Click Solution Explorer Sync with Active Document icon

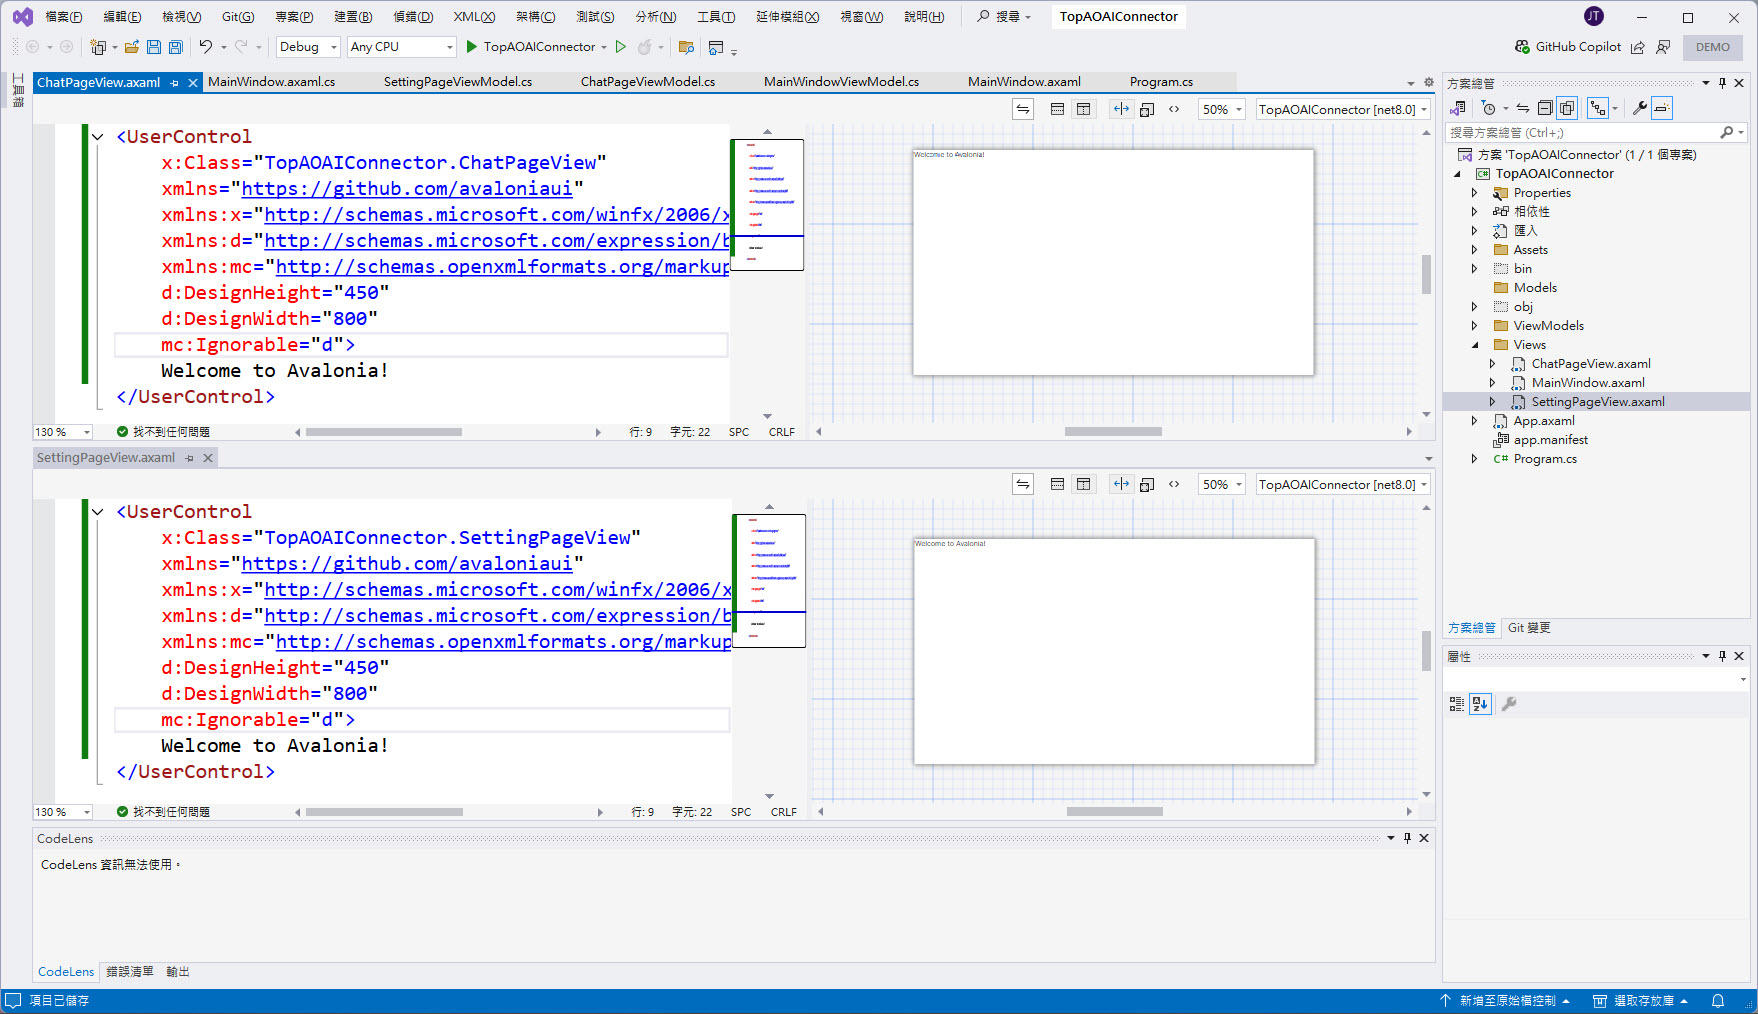(1523, 108)
